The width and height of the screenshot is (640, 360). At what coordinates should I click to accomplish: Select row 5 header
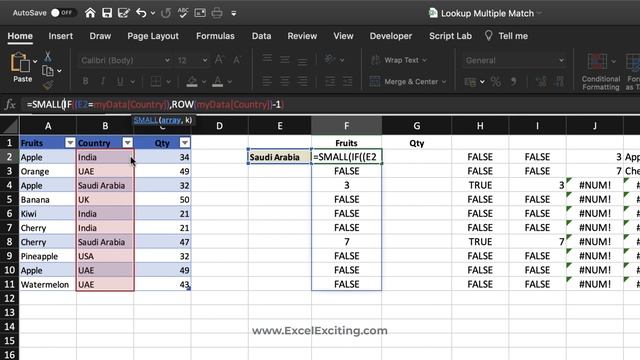tap(9, 200)
